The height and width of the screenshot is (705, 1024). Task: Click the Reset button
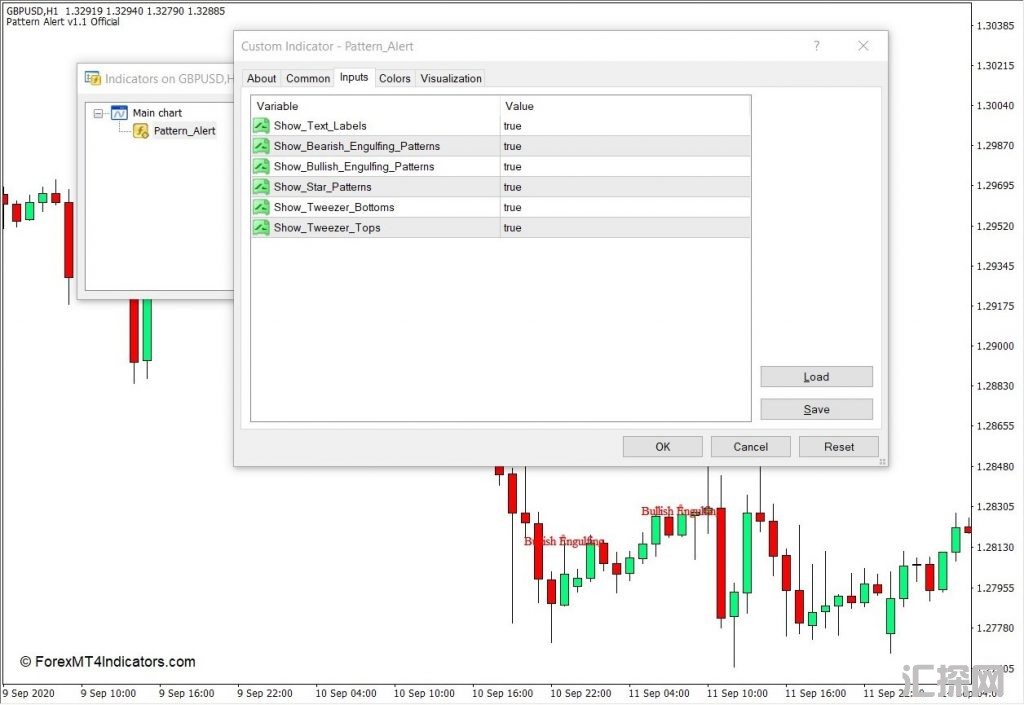tap(839, 447)
